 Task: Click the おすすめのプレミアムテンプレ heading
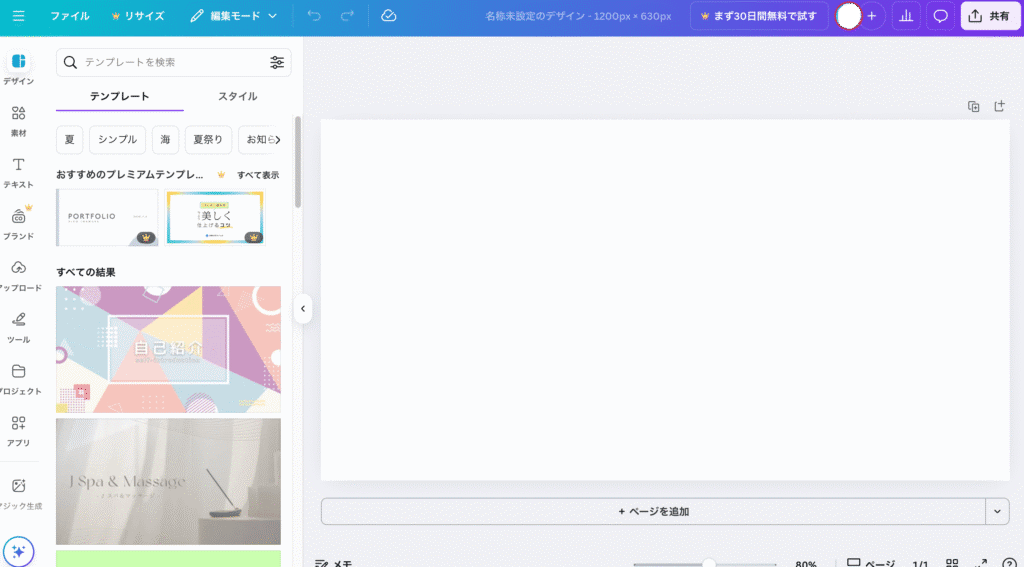point(129,174)
